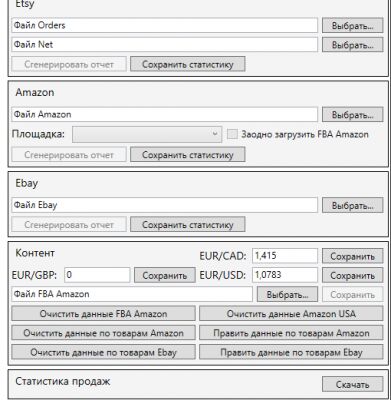Click Сгенерировать отчет in Etsy section

click(69, 64)
